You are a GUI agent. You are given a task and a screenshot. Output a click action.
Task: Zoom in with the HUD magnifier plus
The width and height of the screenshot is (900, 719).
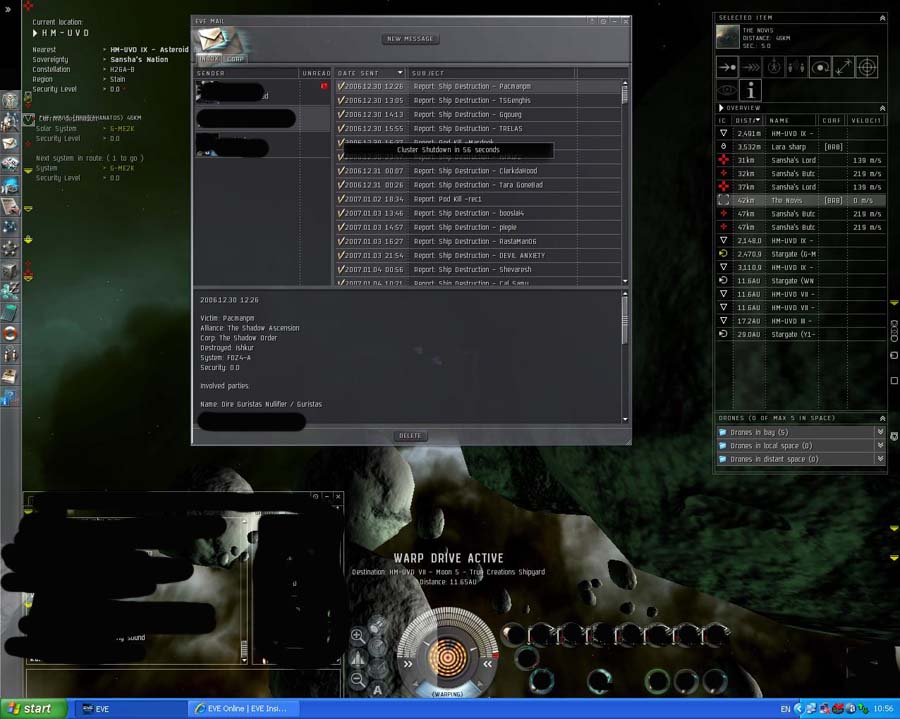[358, 635]
